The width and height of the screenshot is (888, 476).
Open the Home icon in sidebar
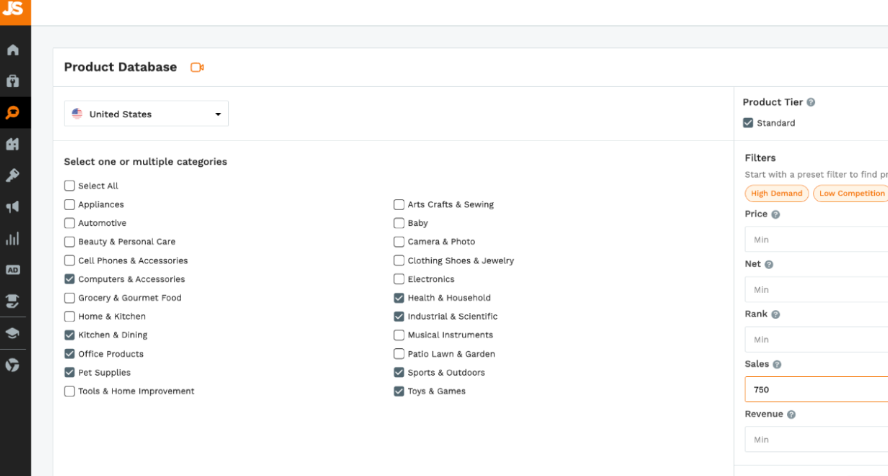coord(12,50)
